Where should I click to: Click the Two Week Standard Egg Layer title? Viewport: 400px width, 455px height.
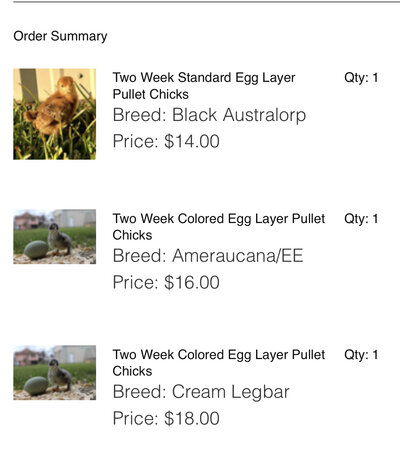pyautogui.click(x=204, y=86)
